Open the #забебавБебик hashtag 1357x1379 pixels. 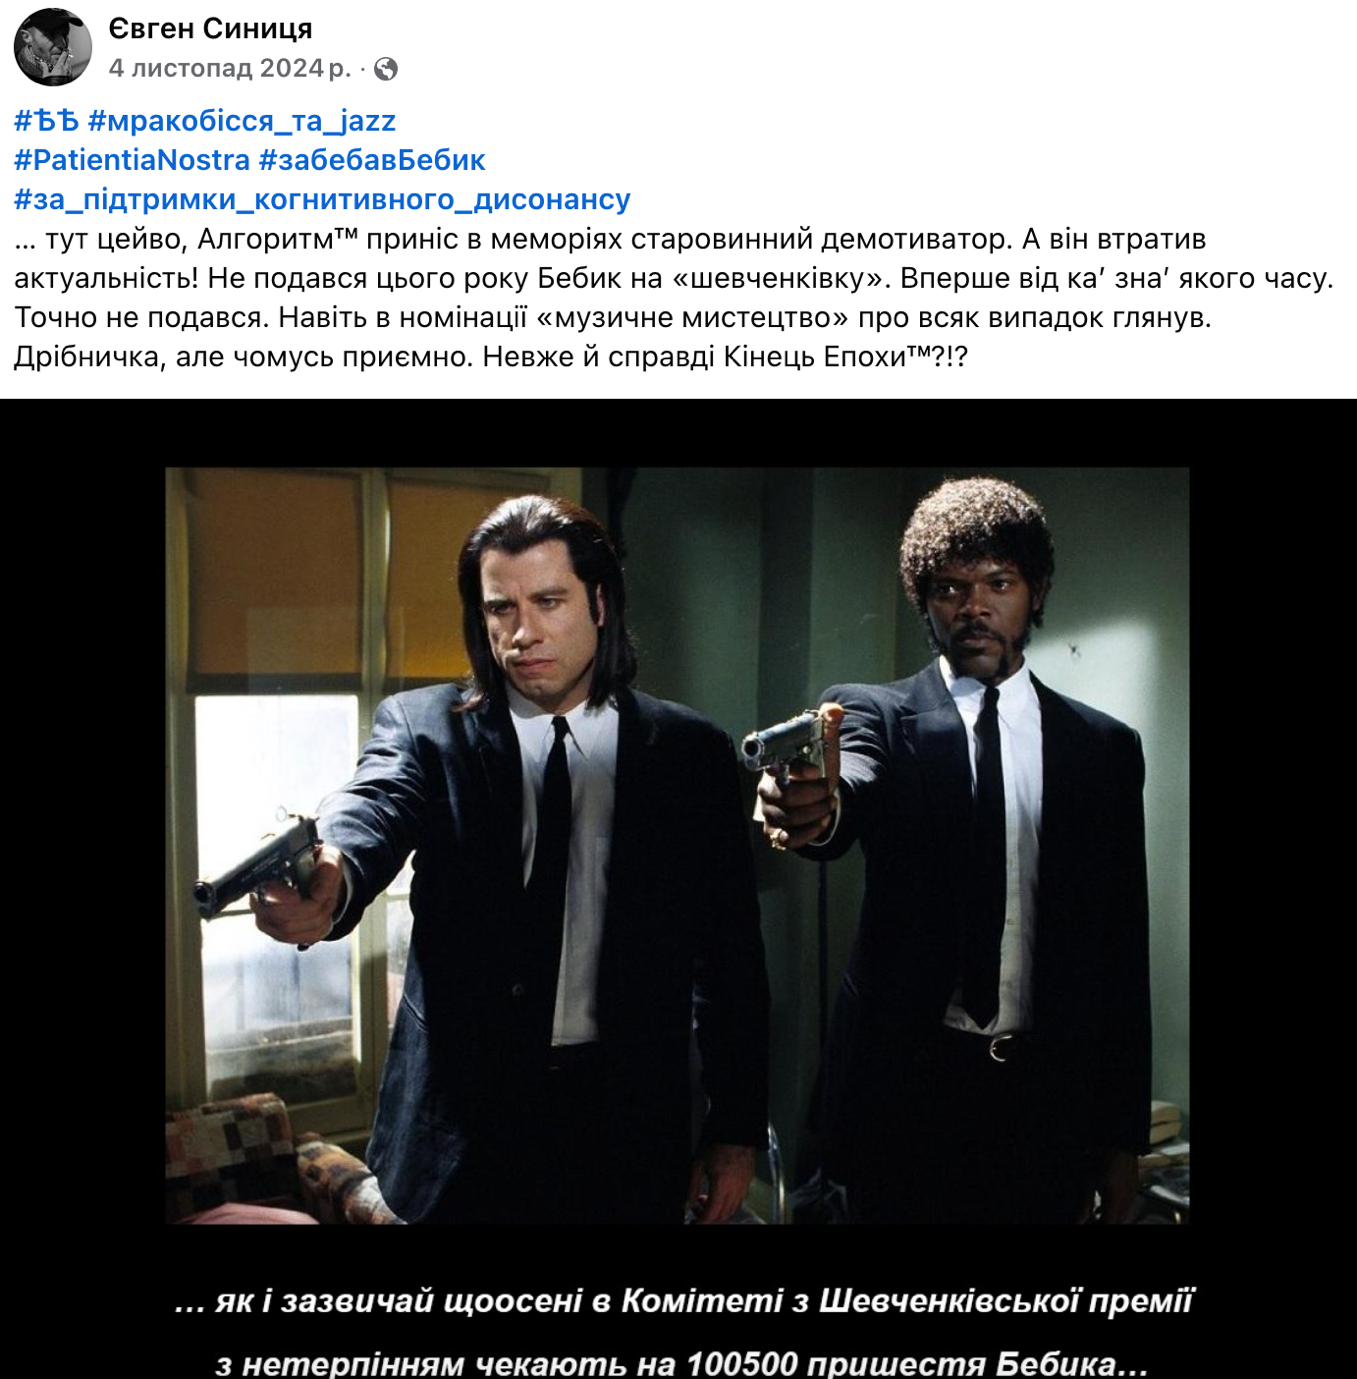click(x=372, y=160)
